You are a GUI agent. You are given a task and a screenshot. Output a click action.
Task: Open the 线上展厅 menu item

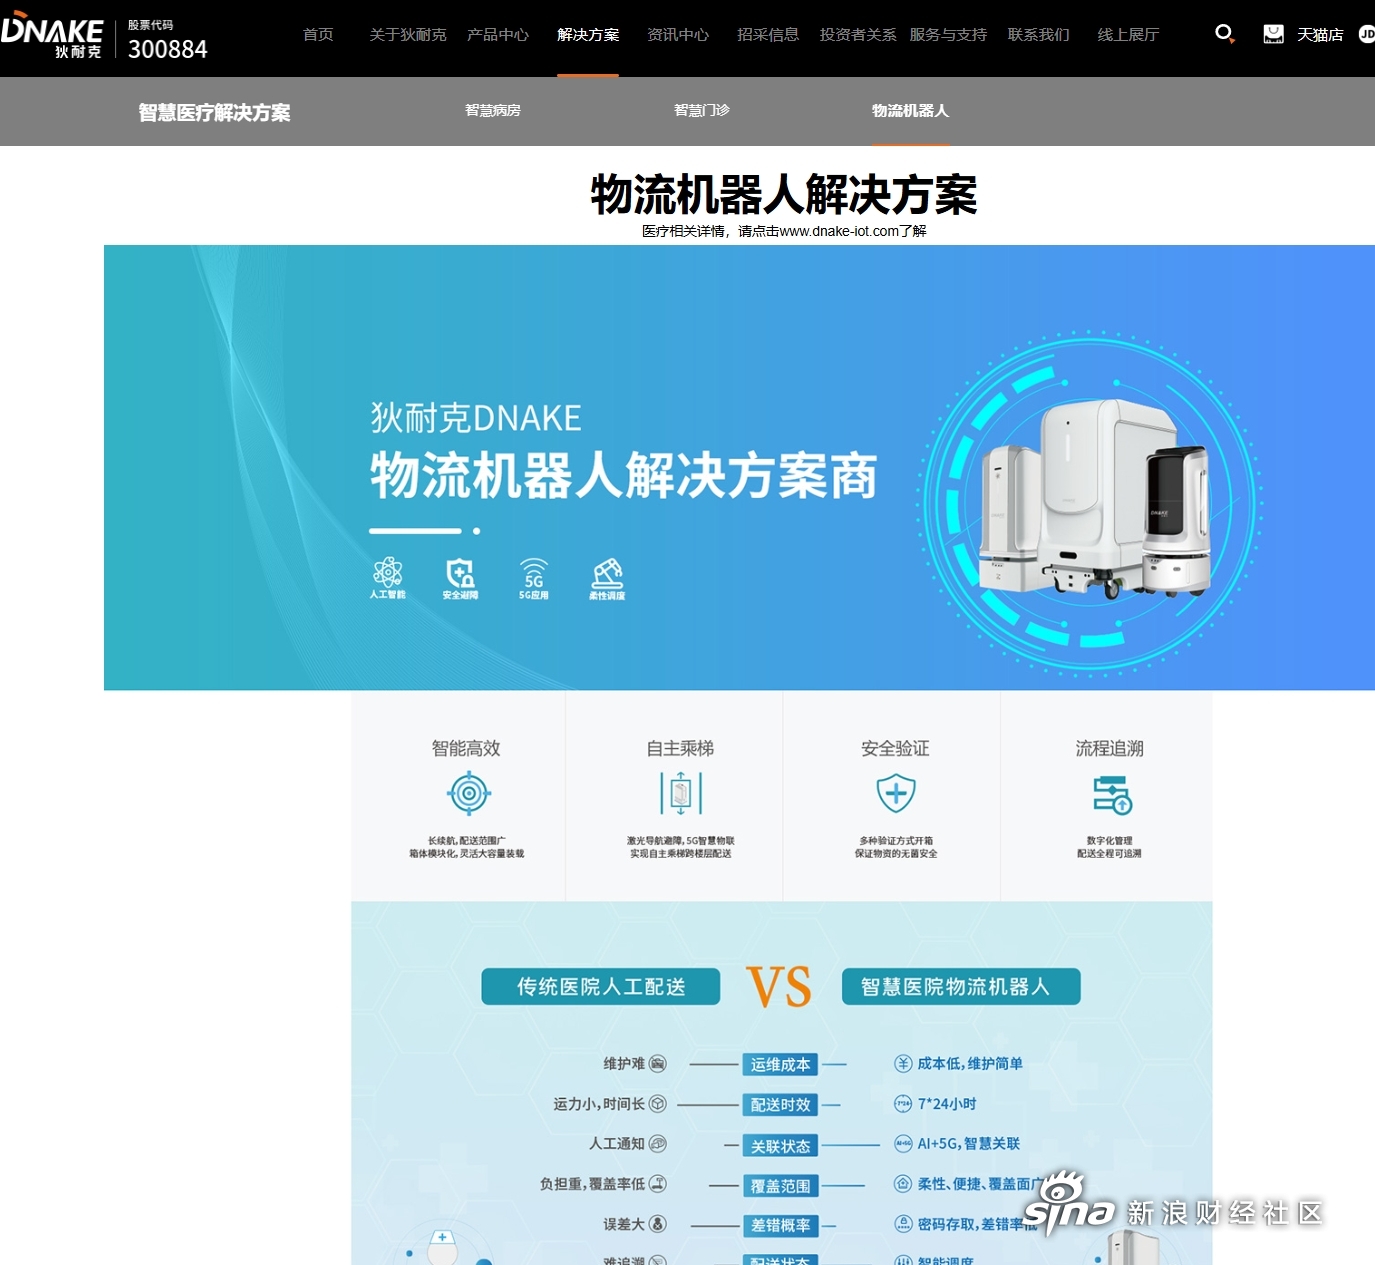[1128, 34]
